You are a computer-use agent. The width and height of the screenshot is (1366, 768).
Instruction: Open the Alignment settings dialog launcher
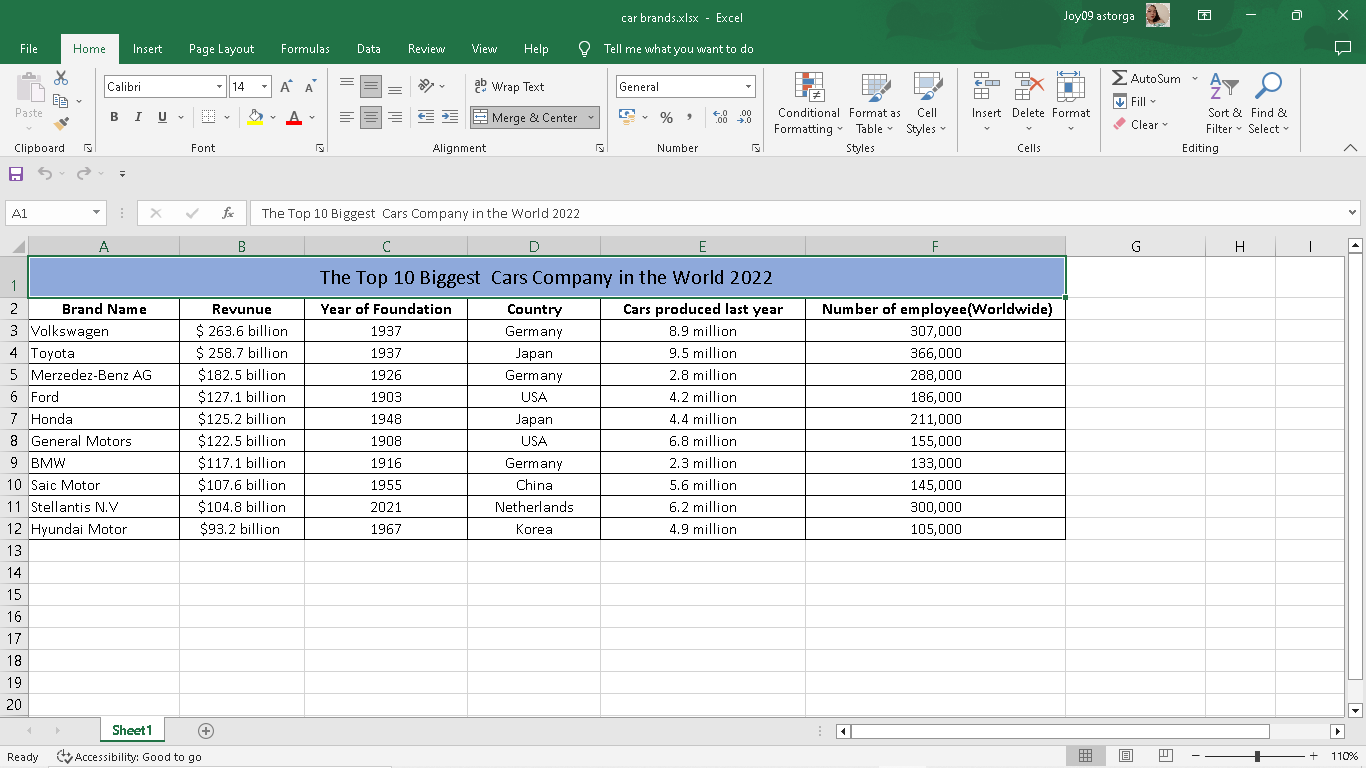(600, 148)
